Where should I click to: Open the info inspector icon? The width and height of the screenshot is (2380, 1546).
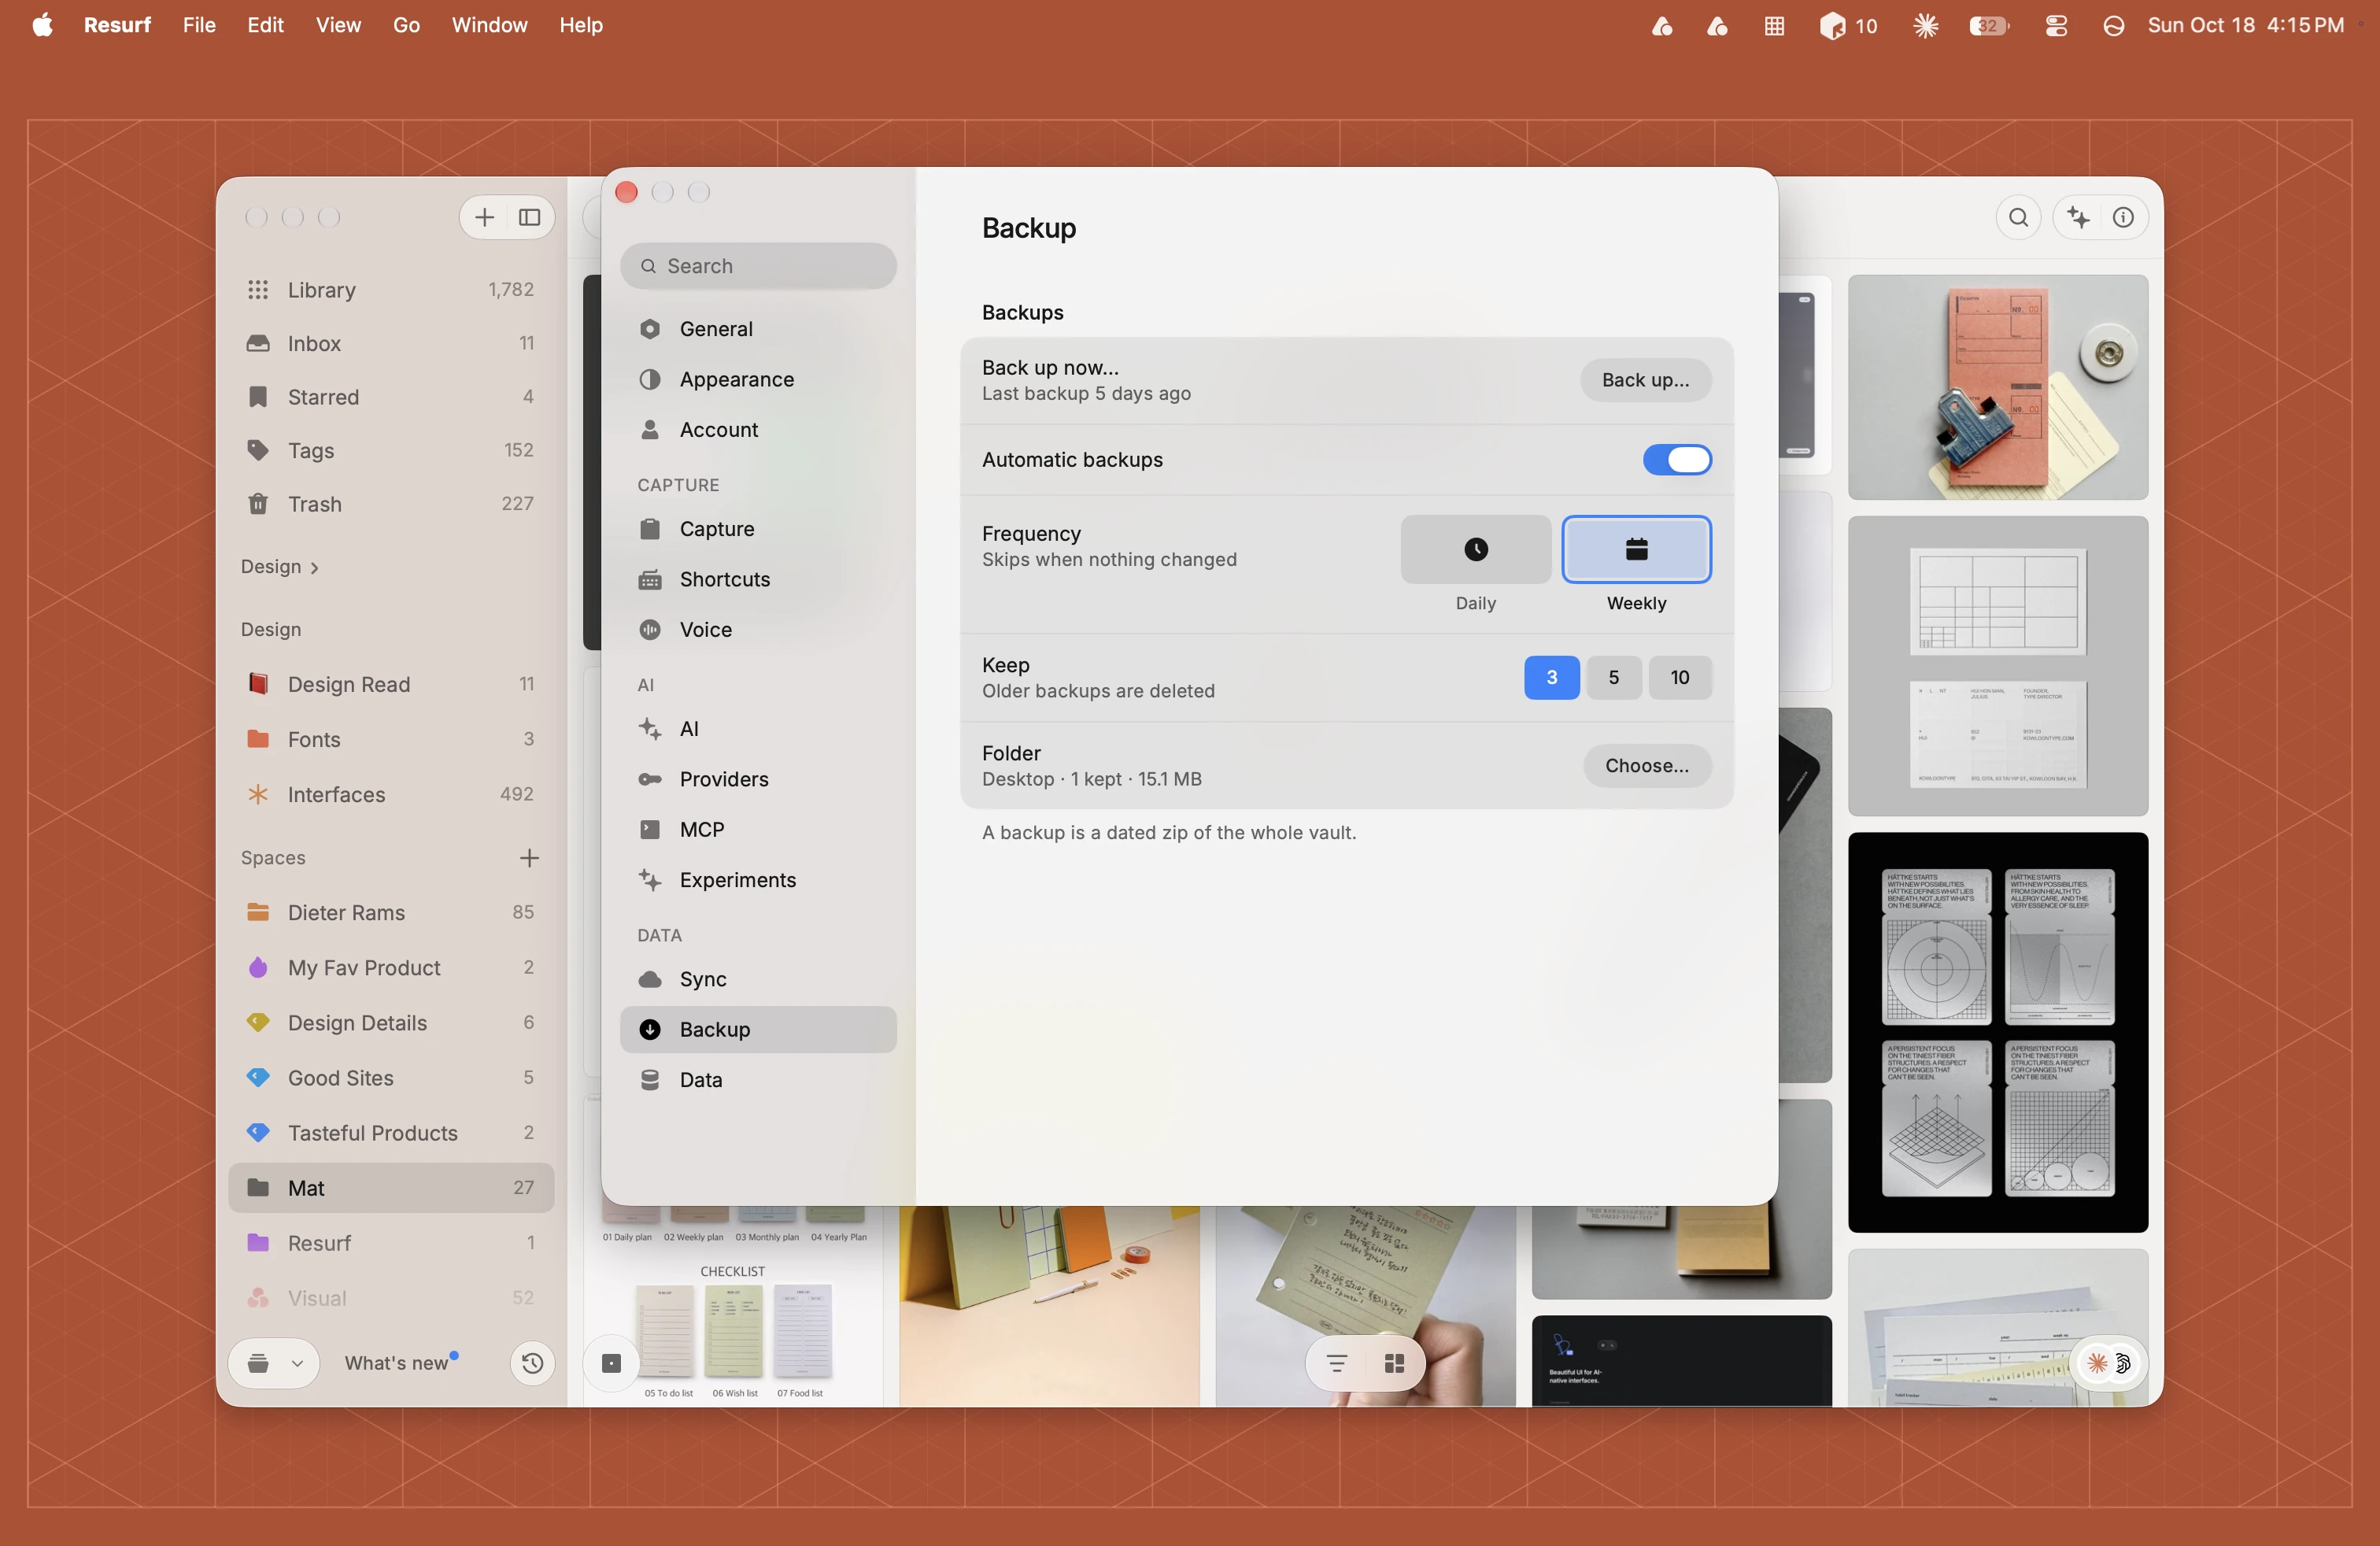pyautogui.click(x=2123, y=217)
